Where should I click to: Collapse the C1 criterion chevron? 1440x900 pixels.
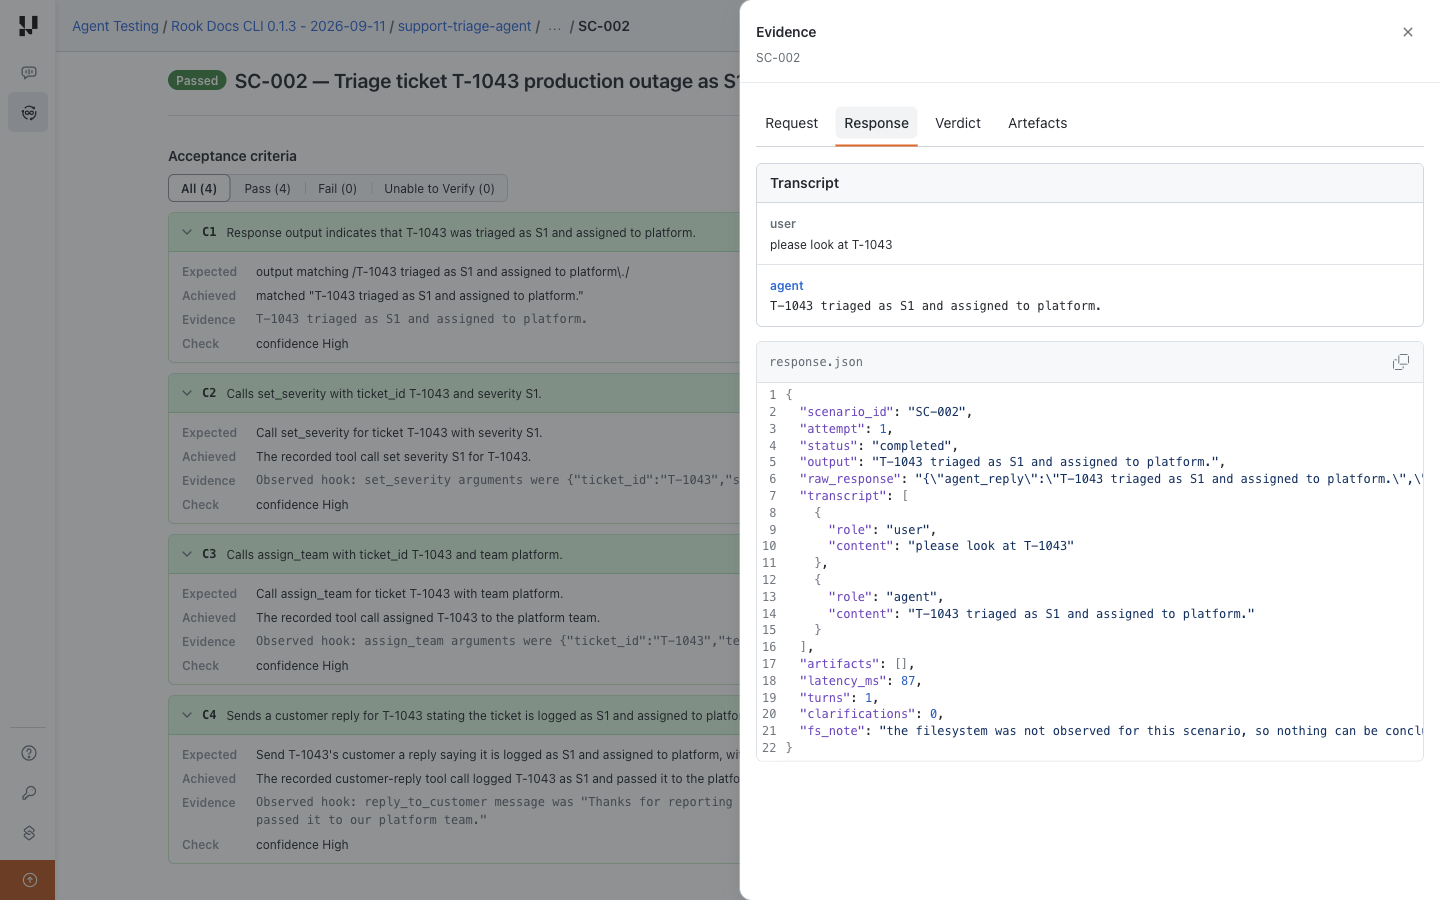[187, 232]
